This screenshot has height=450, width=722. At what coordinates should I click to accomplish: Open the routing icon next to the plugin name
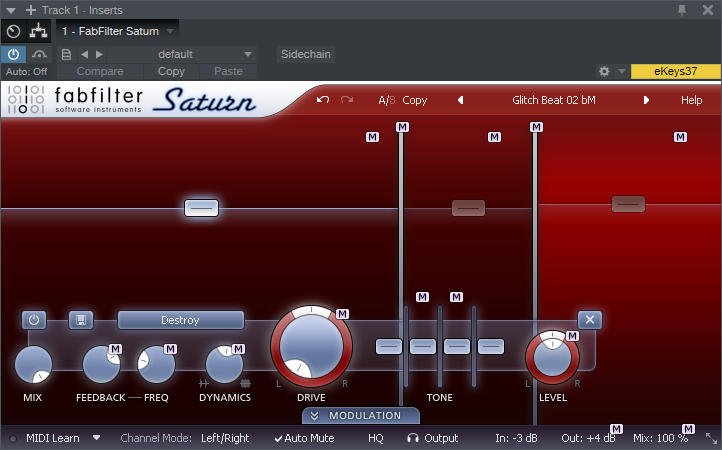[x=38, y=31]
